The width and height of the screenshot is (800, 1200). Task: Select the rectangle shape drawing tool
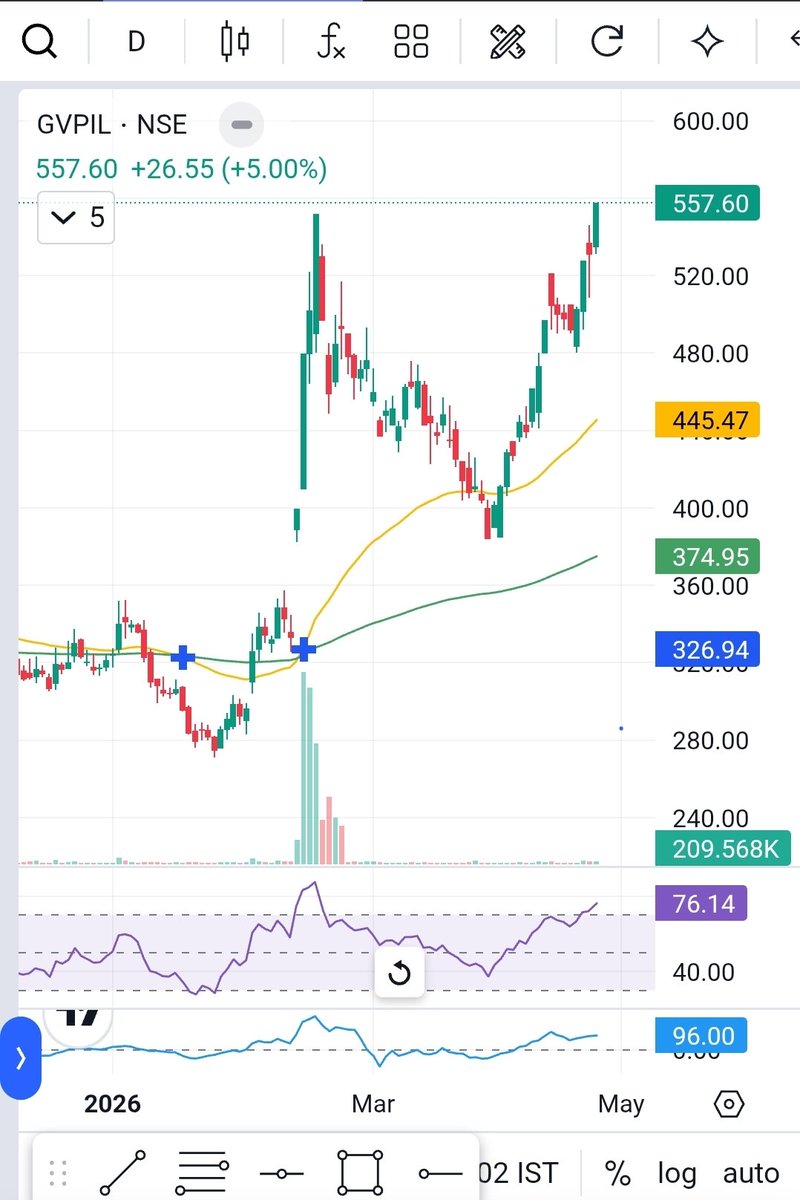360,1172
